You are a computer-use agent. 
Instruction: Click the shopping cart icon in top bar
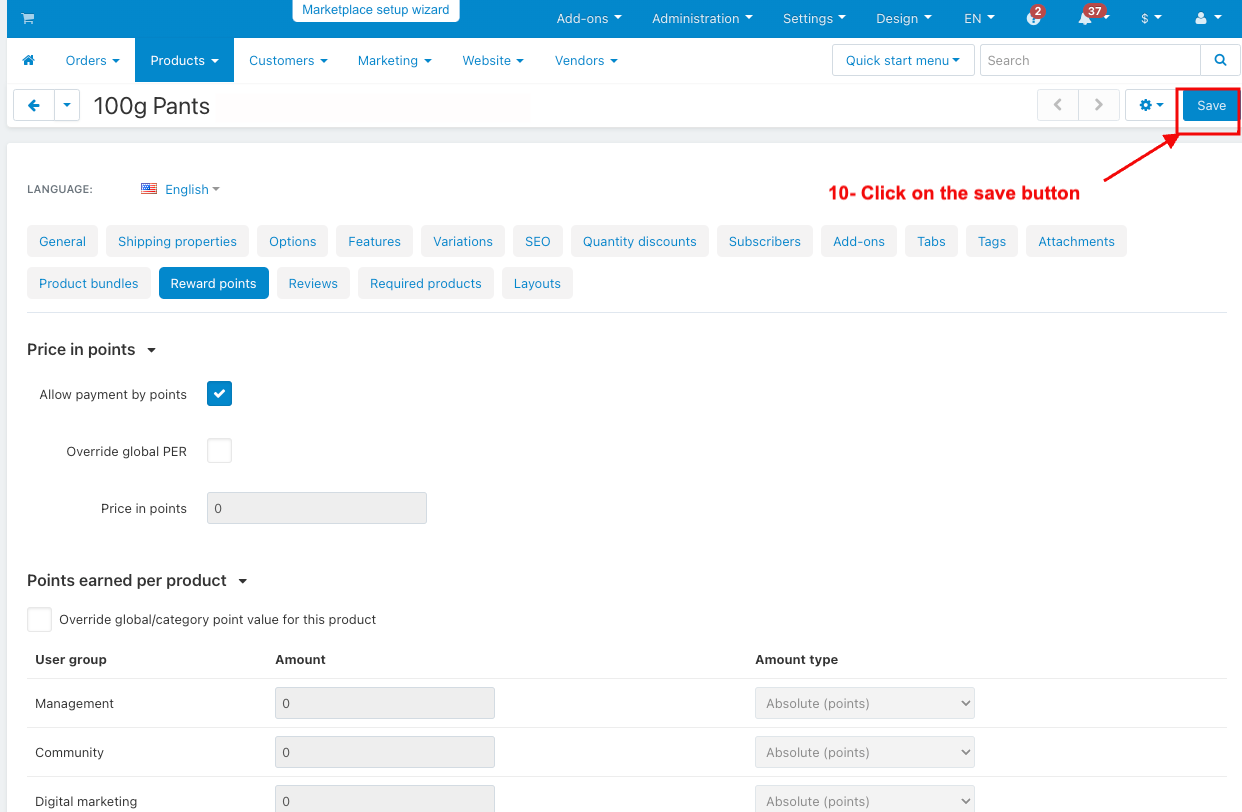click(27, 18)
